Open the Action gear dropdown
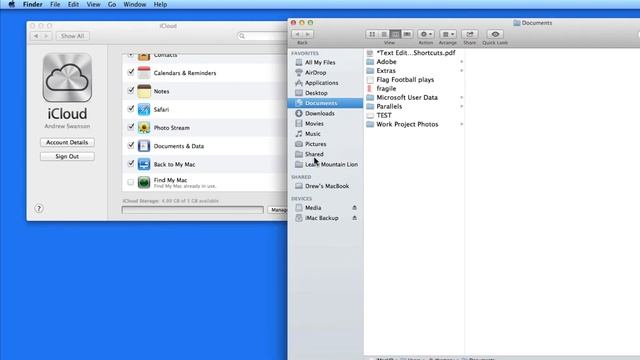The width and height of the screenshot is (640, 360). pyautogui.click(x=426, y=34)
